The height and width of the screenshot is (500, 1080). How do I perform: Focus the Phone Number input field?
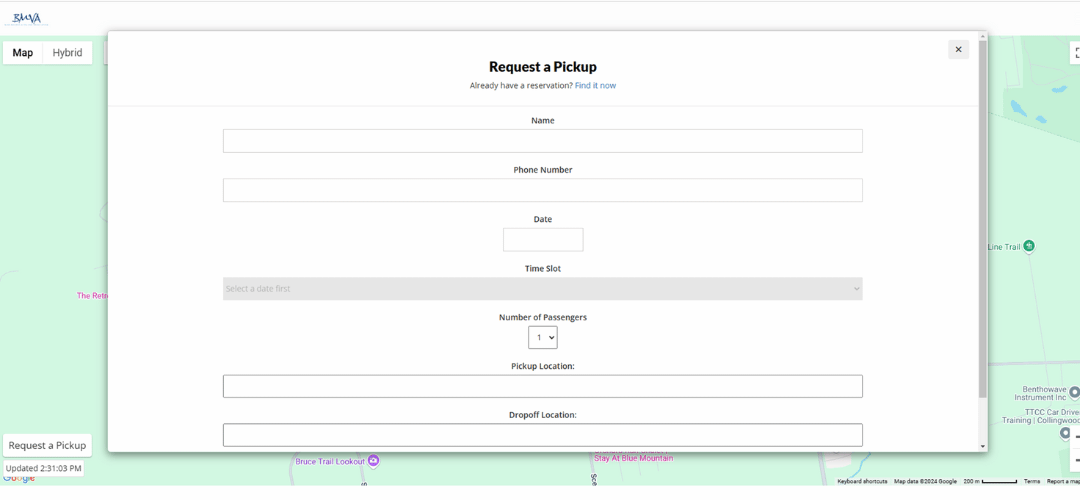[542, 190]
